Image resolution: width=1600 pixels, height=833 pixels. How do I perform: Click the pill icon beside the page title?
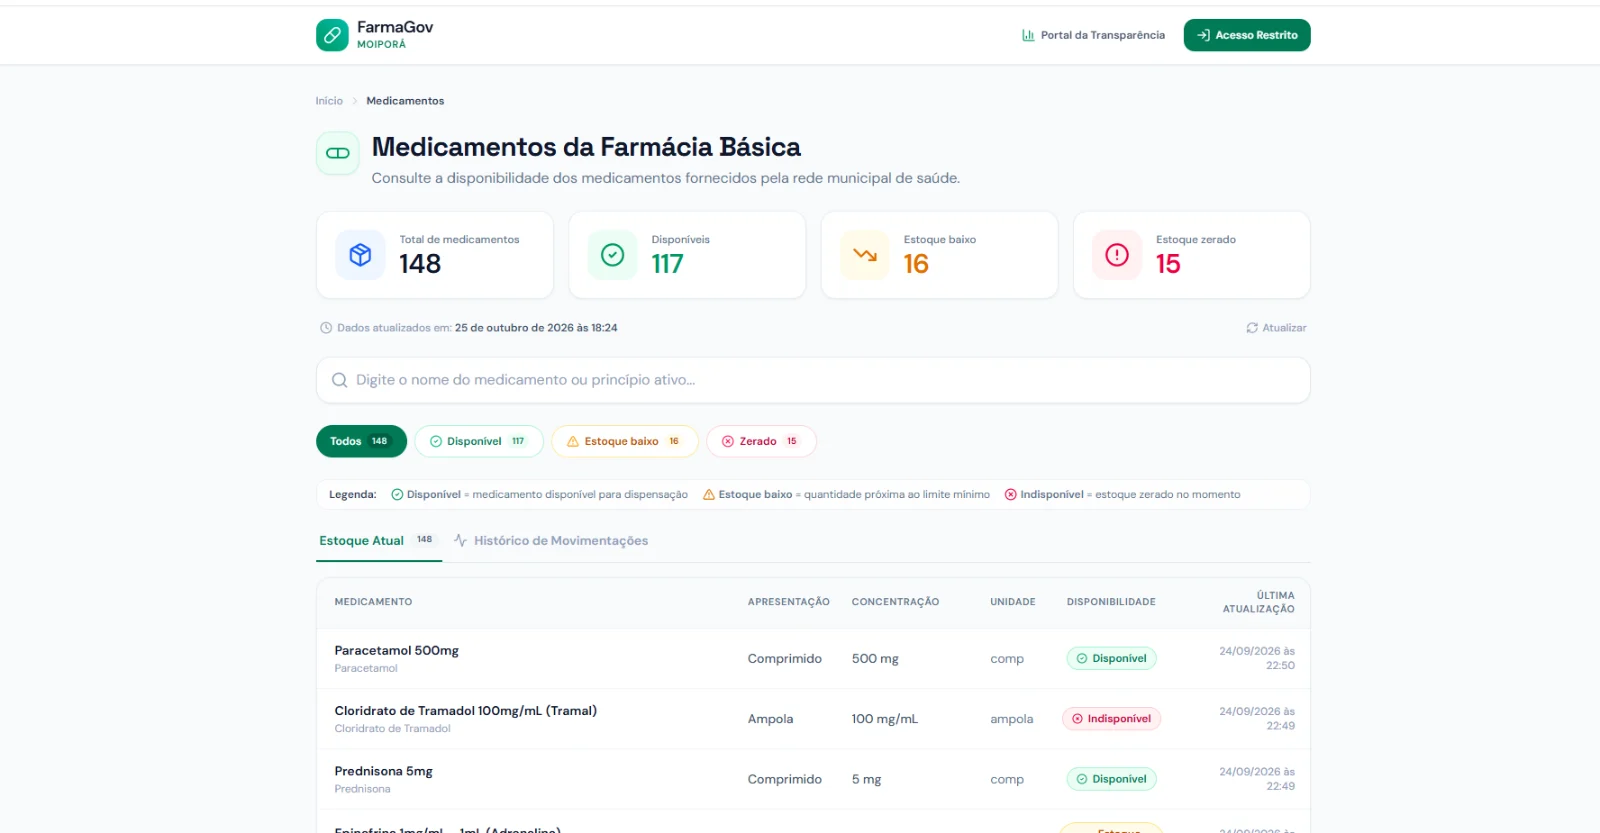tap(338, 153)
